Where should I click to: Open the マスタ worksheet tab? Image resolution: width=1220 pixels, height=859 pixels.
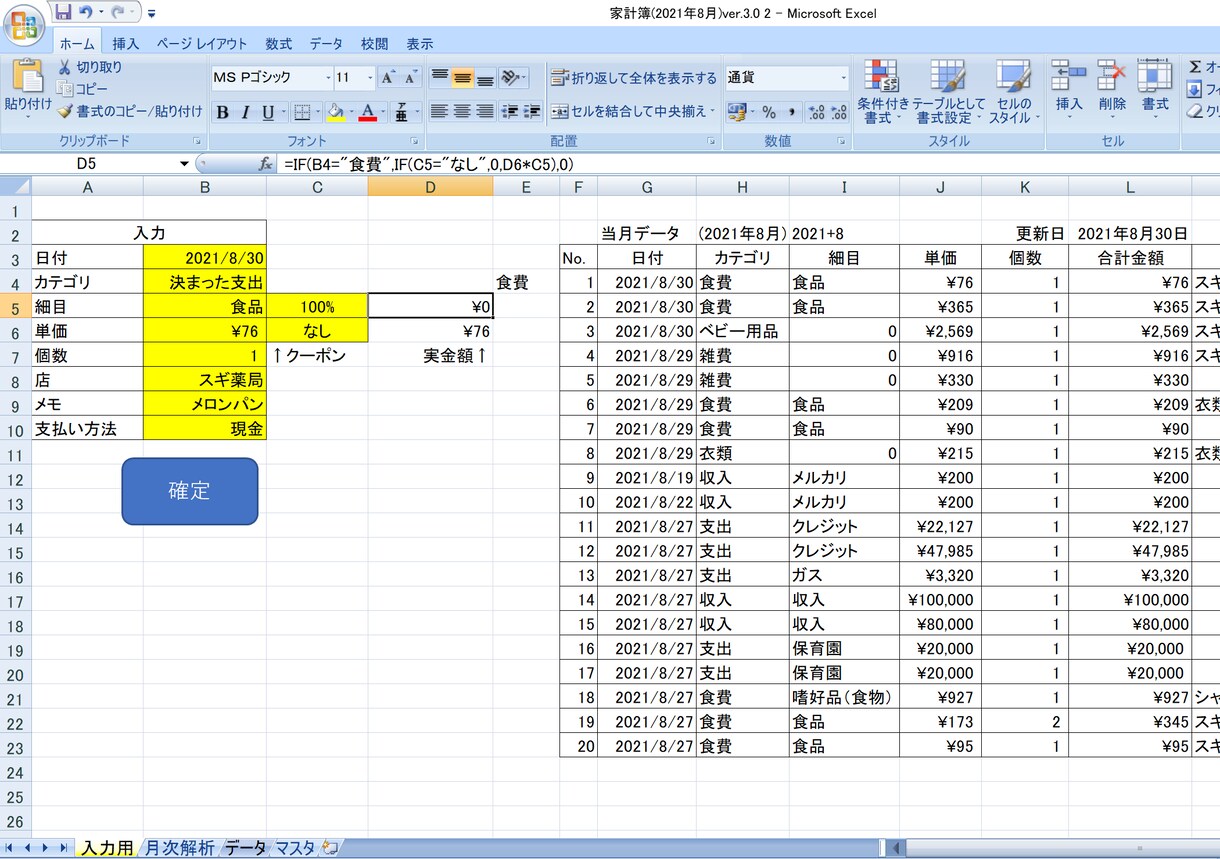(x=295, y=848)
